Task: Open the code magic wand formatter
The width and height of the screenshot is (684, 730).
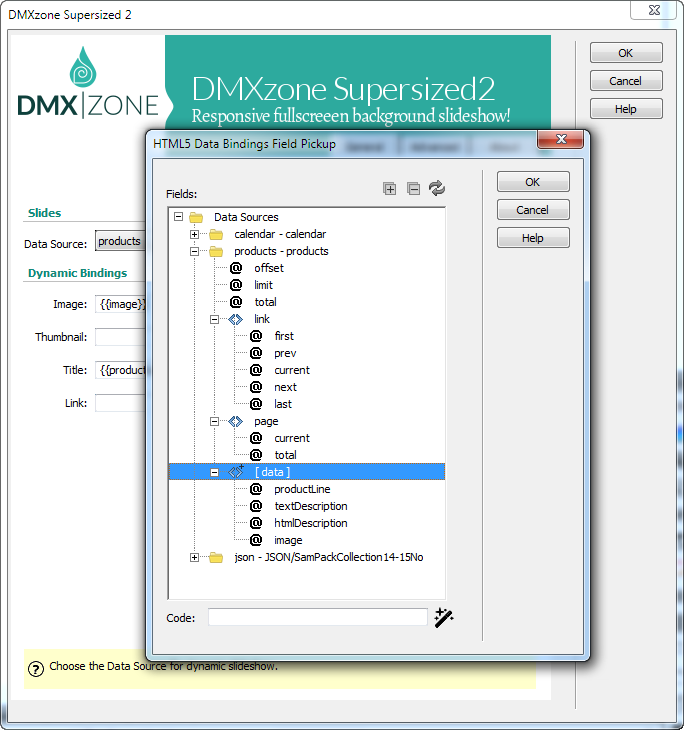Action: point(444,618)
